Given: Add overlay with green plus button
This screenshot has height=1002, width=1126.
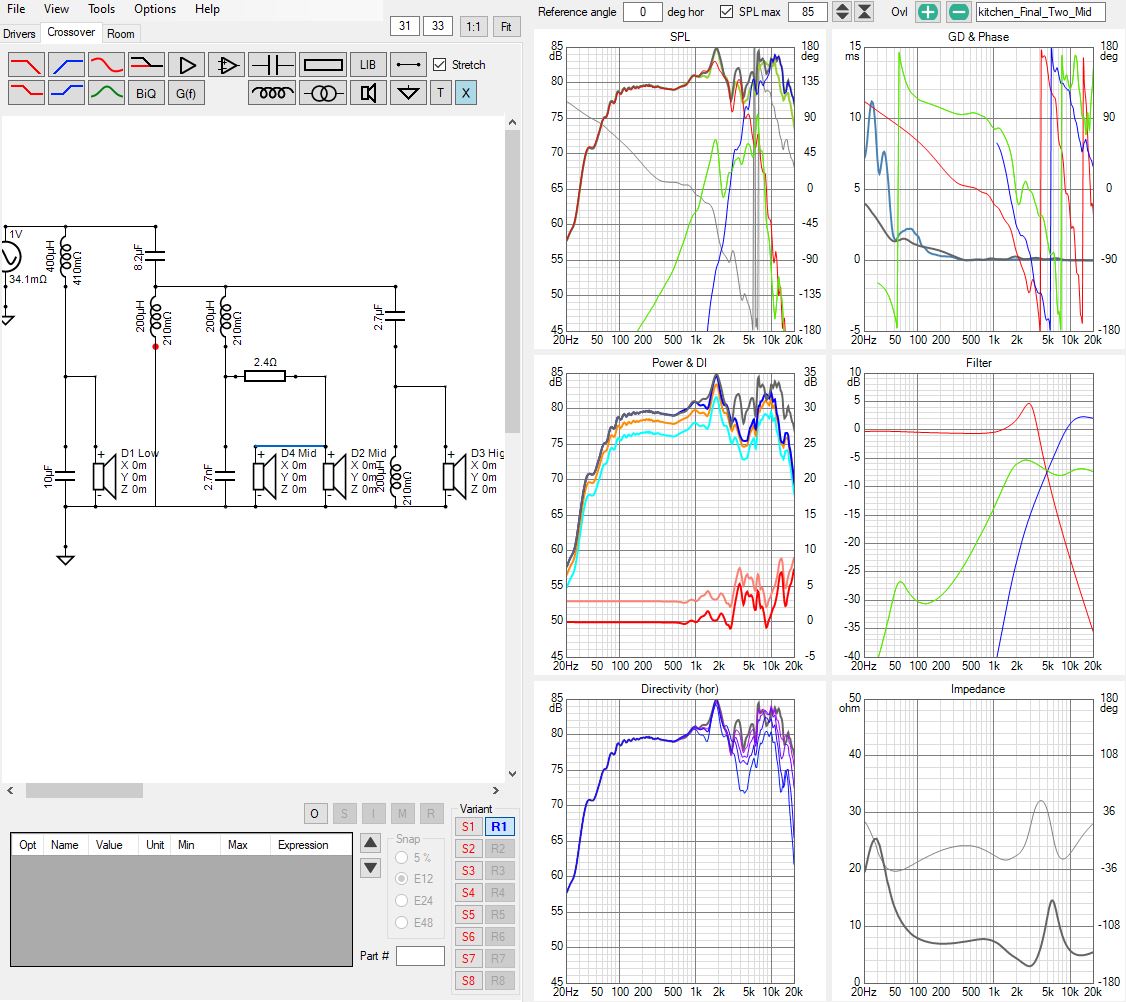Looking at the screenshot, I should 928,11.
